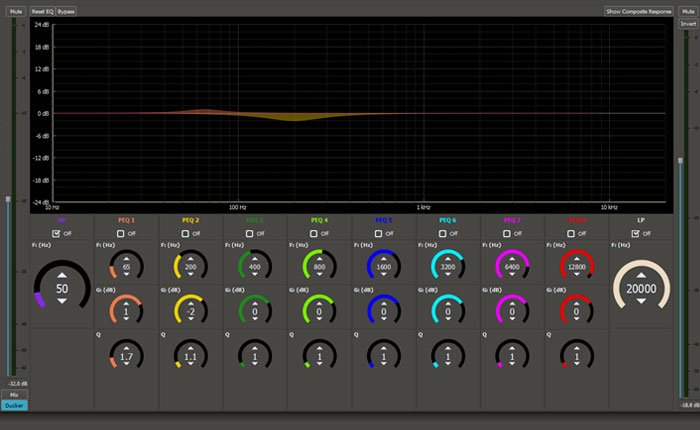Viewport: 700px width, 430px height.
Task: Click the PEQ 8 frequency value 12800
Action: pyautogui.click(x=577, y=267)
